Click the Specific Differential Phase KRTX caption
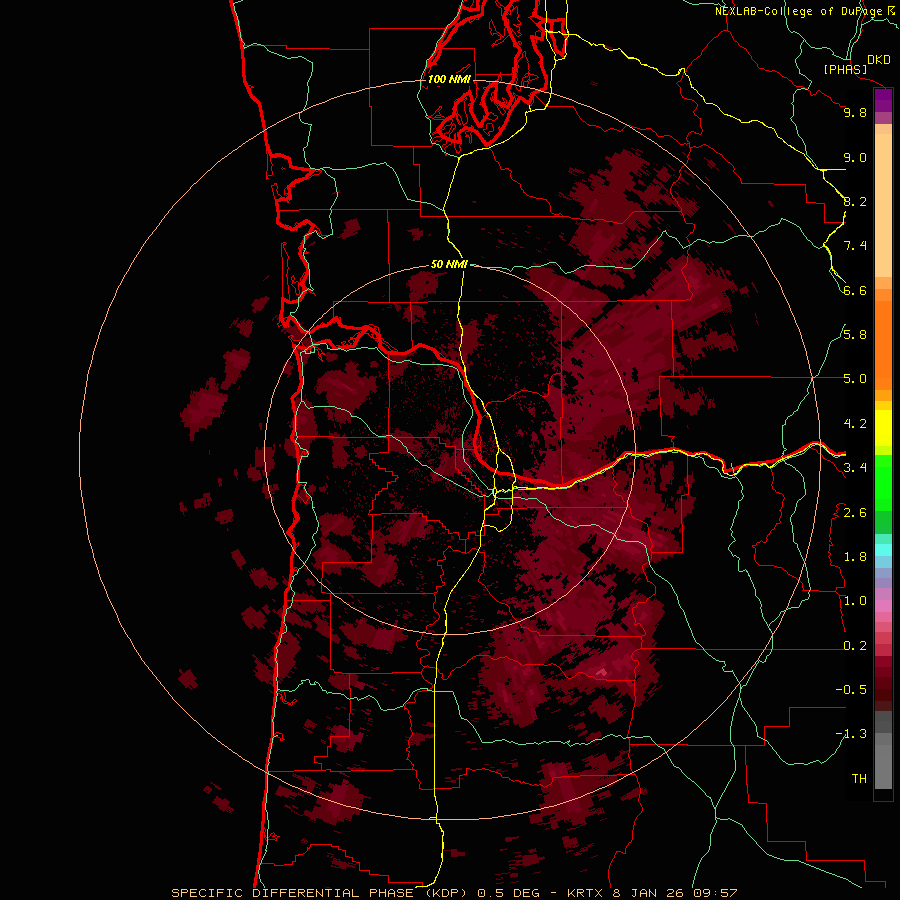This screenshot has height=900, width=900. click(x=454, y=893)
